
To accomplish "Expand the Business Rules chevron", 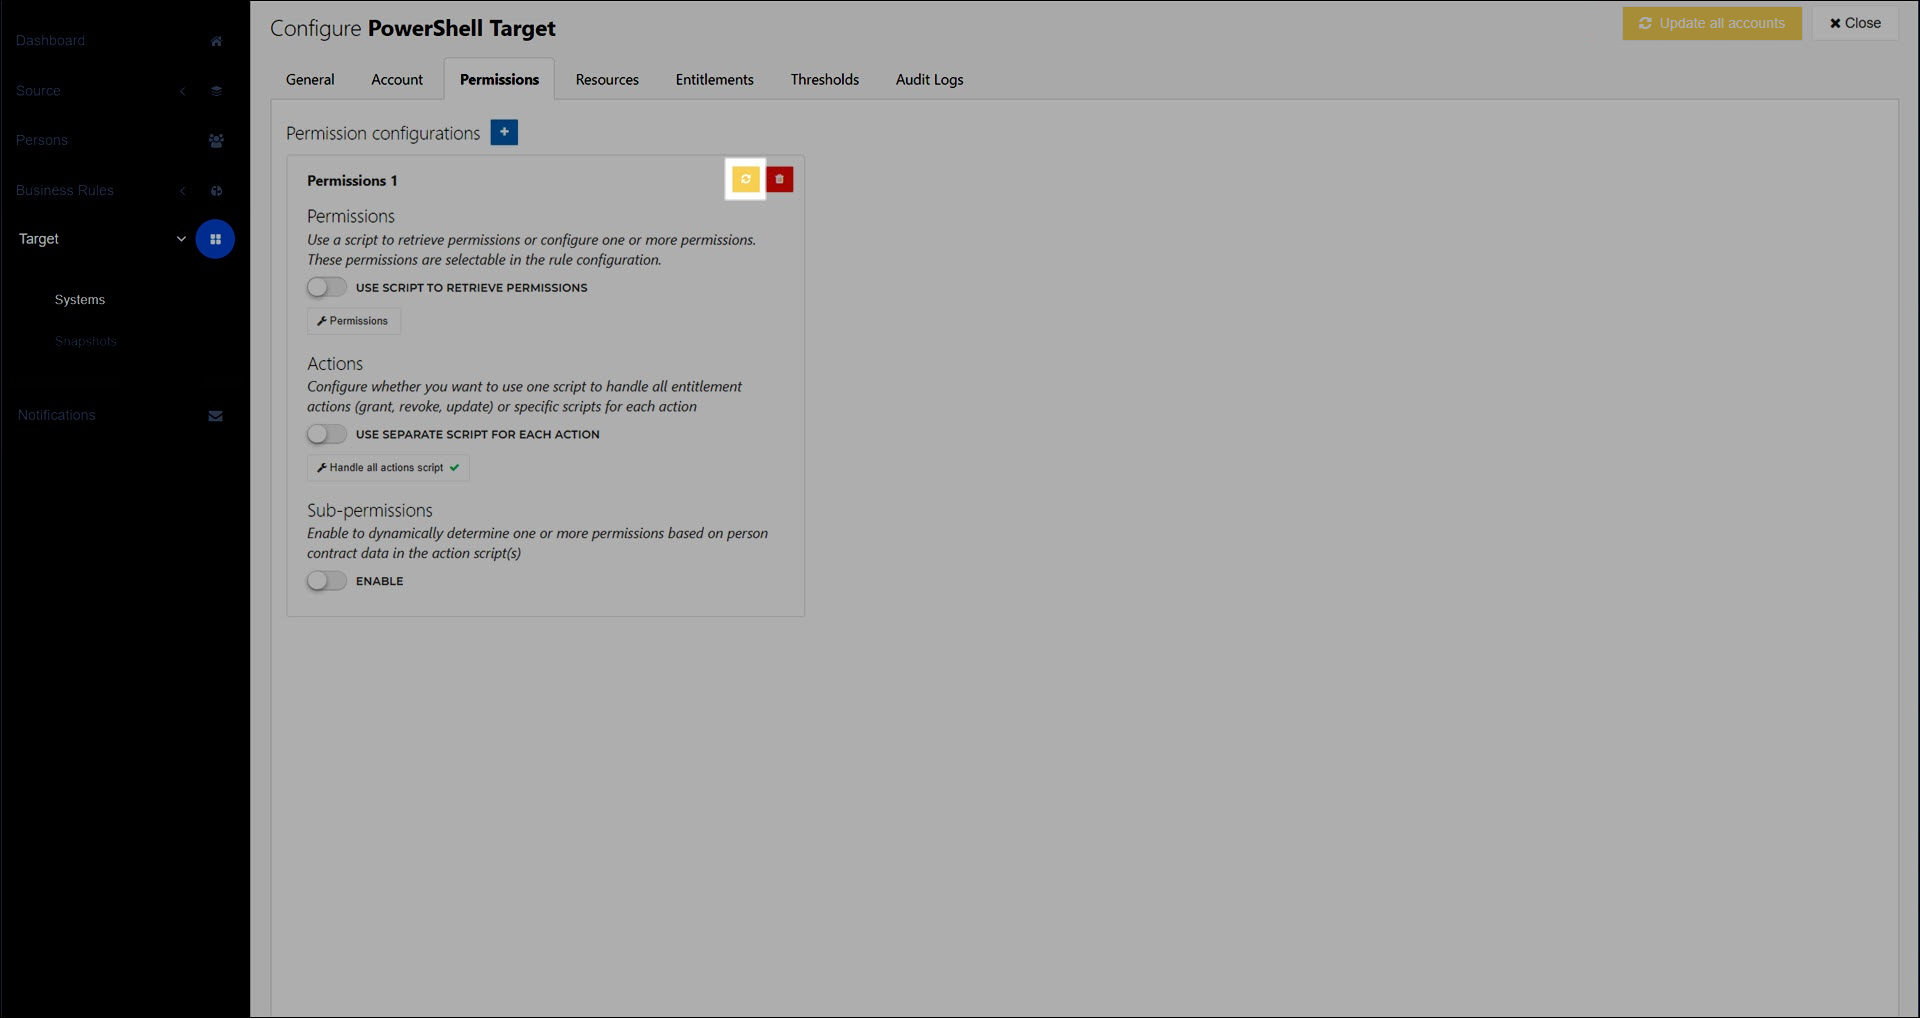I will point(182,191).
